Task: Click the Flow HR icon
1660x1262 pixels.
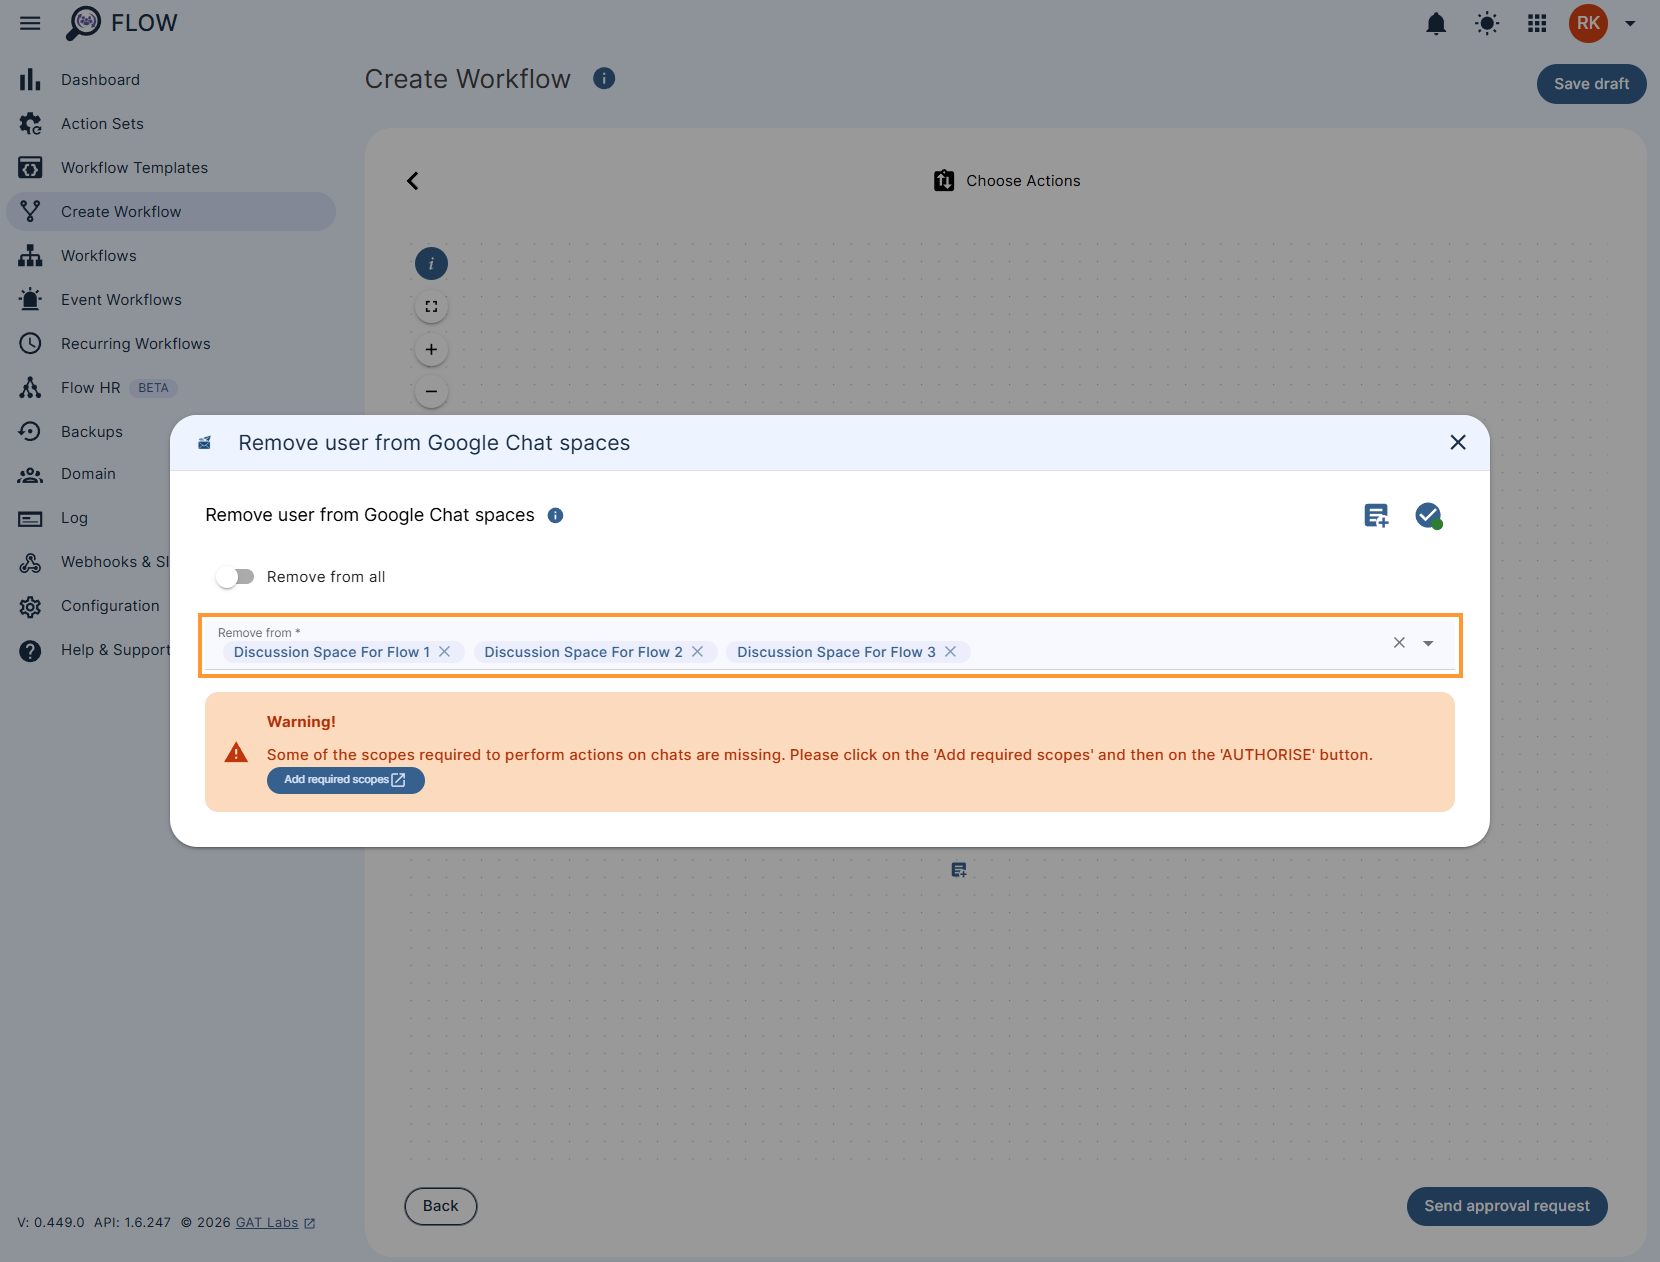Action: click(30, 387)
